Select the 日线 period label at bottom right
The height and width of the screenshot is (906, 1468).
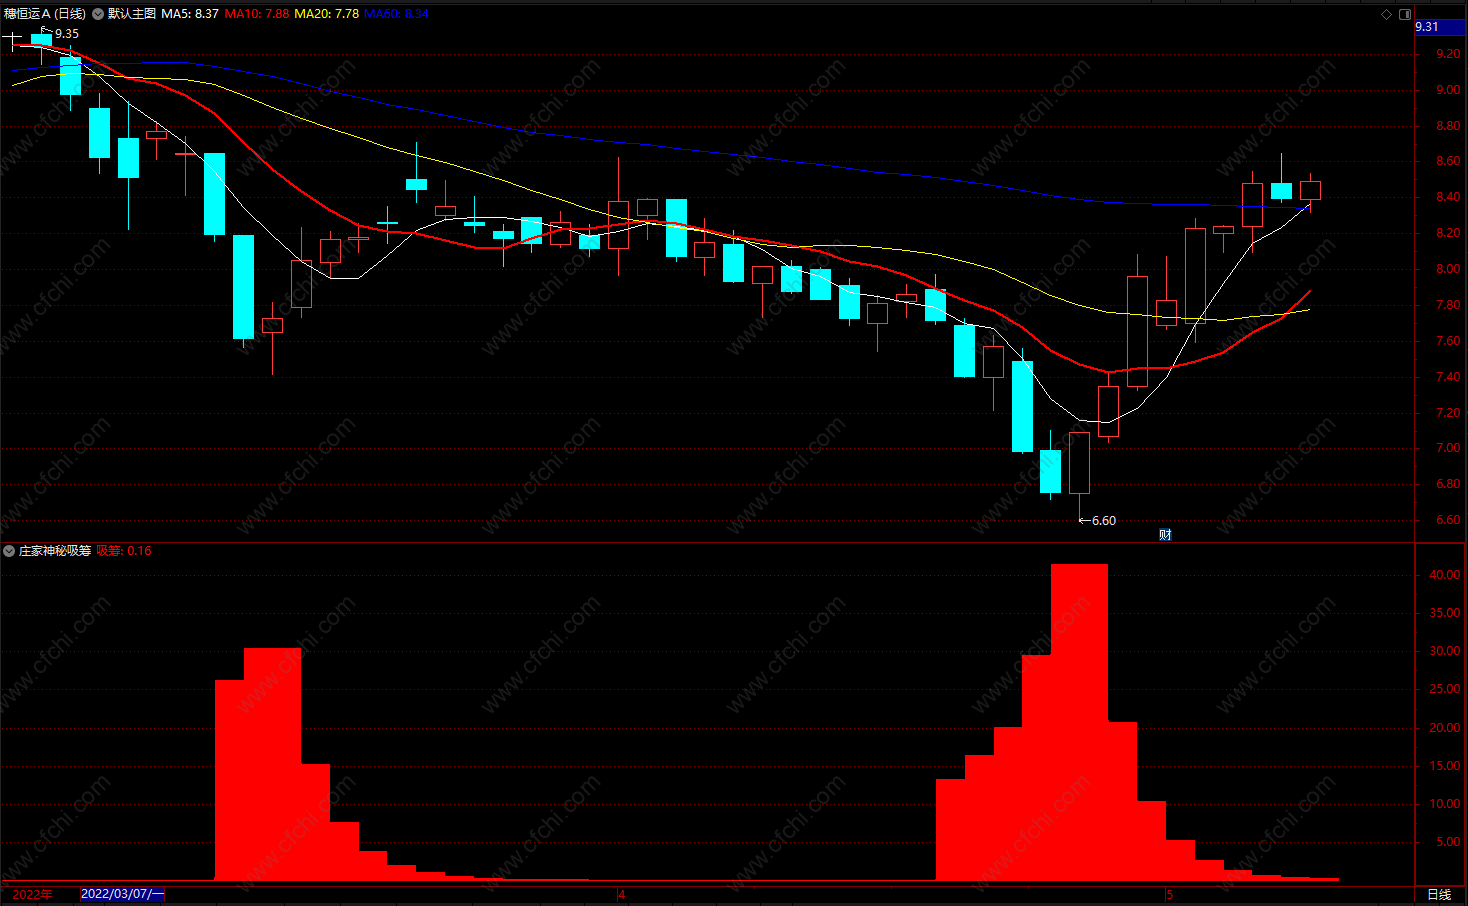click(x=1439, y=894)
